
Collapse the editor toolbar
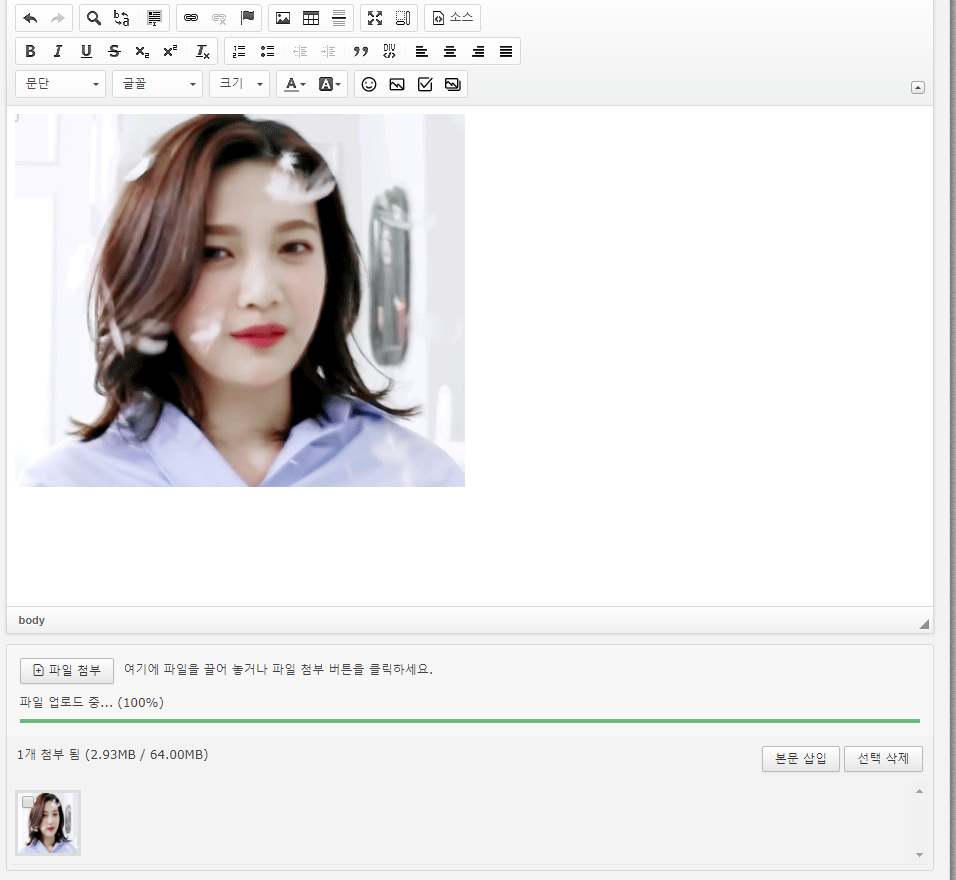pyautogui.click(x=918, y=88)
